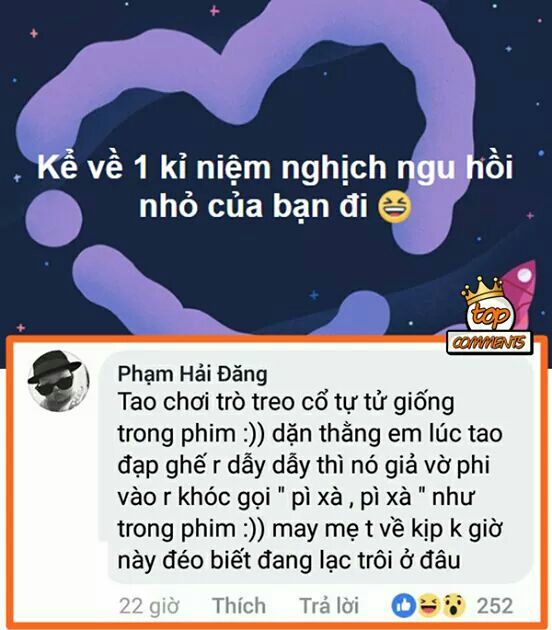Click the purple circle shape on the background
The image size is (552, 630).
coord(54,218)
